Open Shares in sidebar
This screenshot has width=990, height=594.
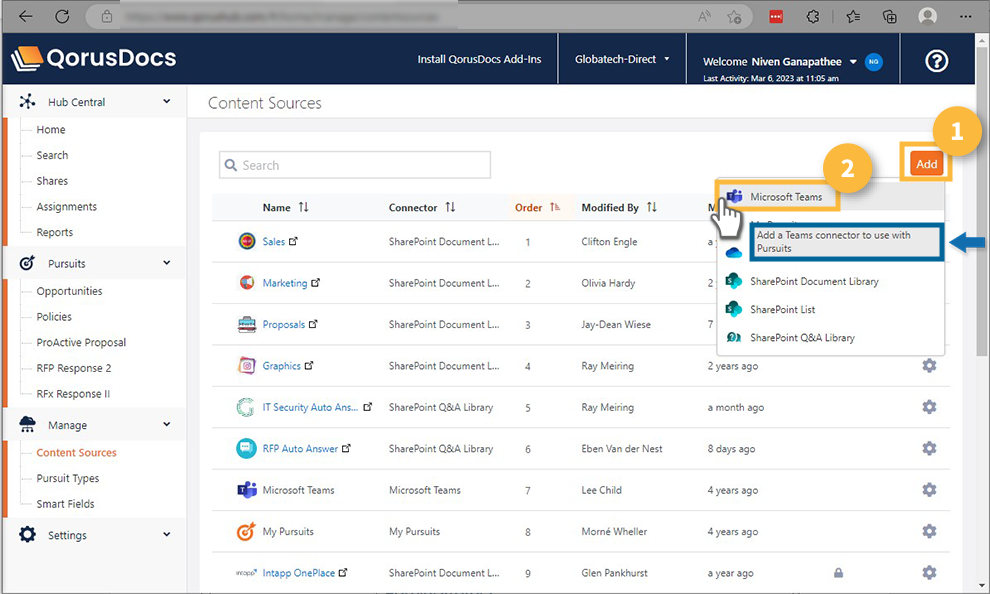point(52,181)
